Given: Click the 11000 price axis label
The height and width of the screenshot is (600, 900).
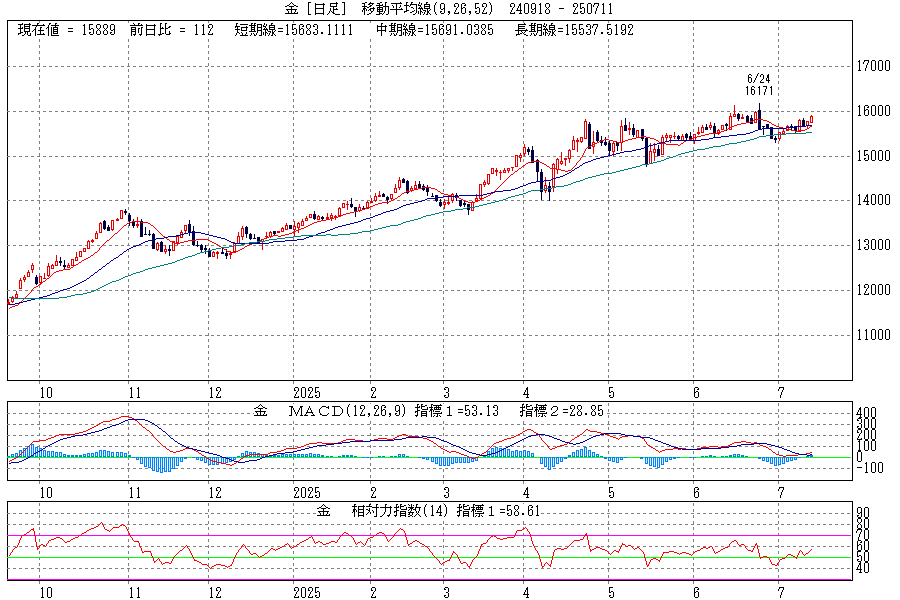Looking at the screenshot, I should click(874, 335).
